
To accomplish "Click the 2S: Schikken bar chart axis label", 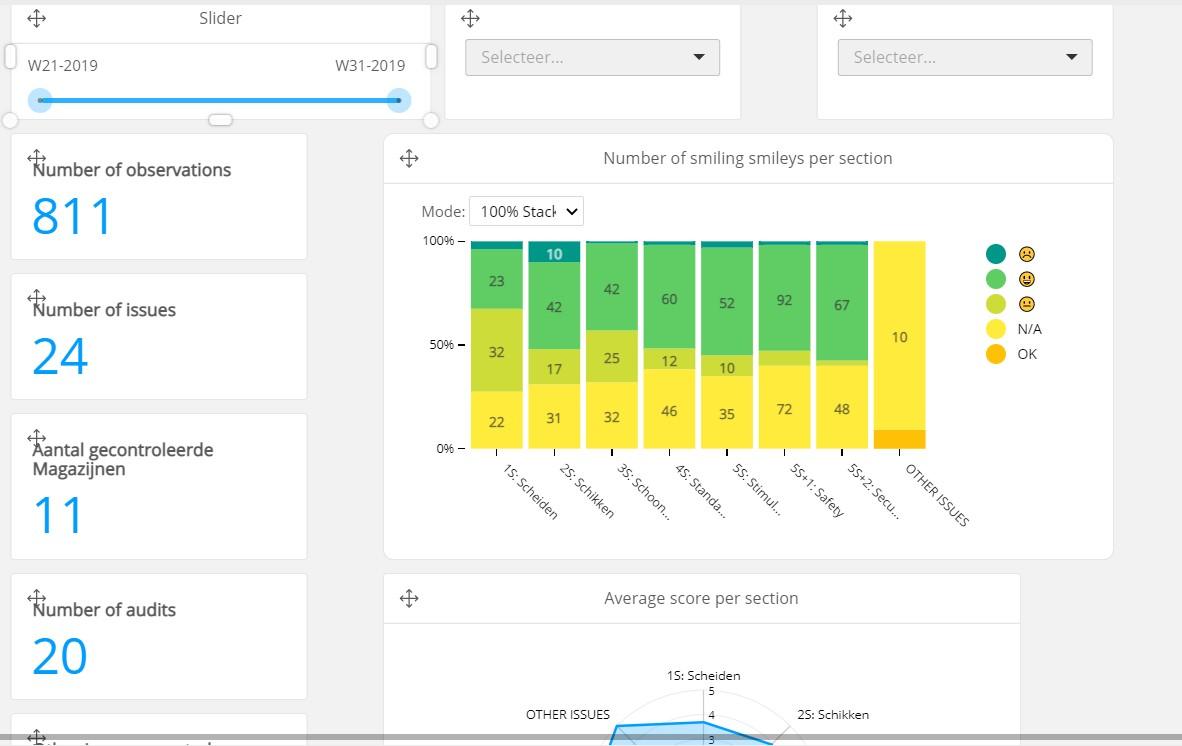I will 586,491.
